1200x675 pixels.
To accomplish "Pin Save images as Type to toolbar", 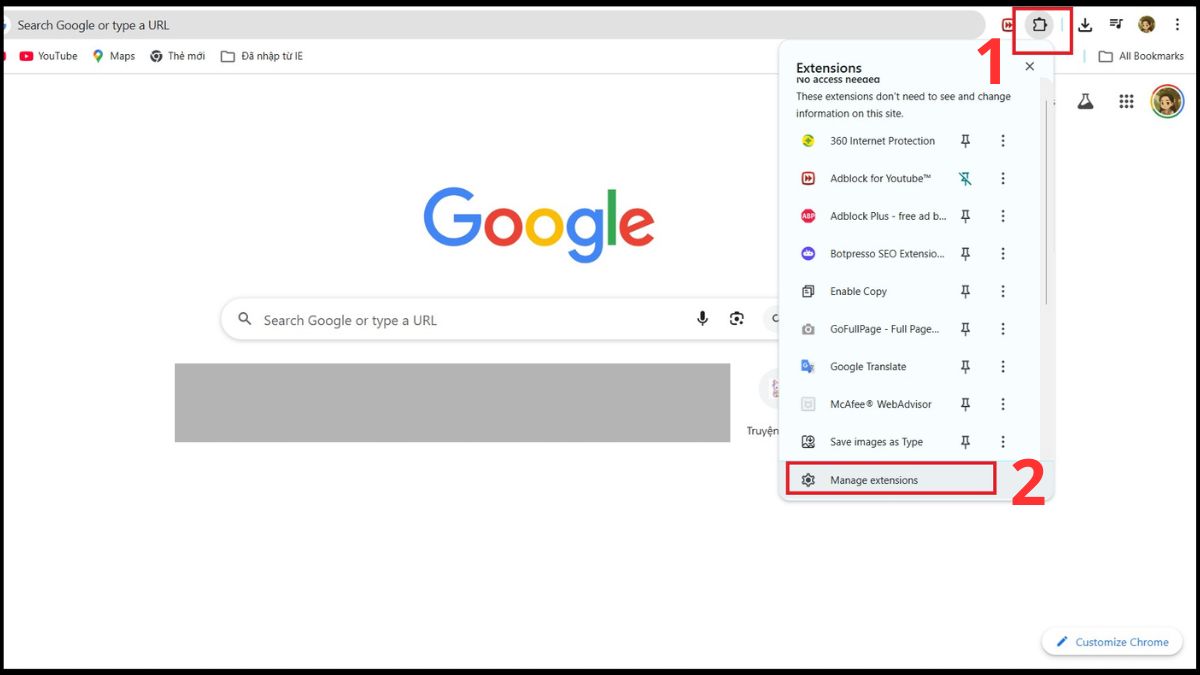I will point(965,442).
